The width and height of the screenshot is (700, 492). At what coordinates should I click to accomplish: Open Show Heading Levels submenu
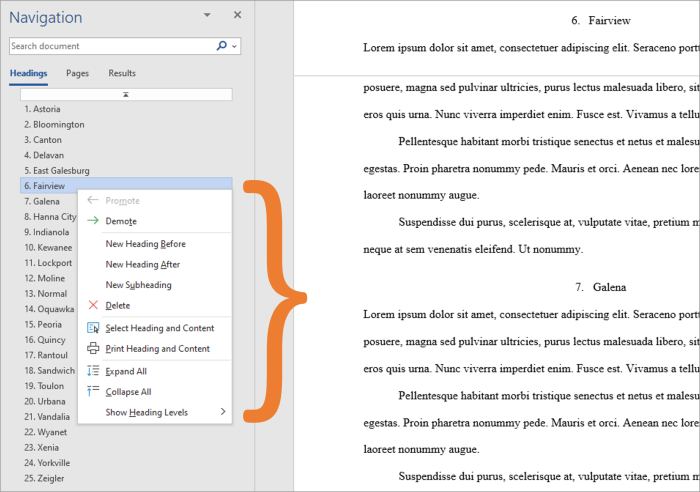pyautogui.click(x=155, y=412)
